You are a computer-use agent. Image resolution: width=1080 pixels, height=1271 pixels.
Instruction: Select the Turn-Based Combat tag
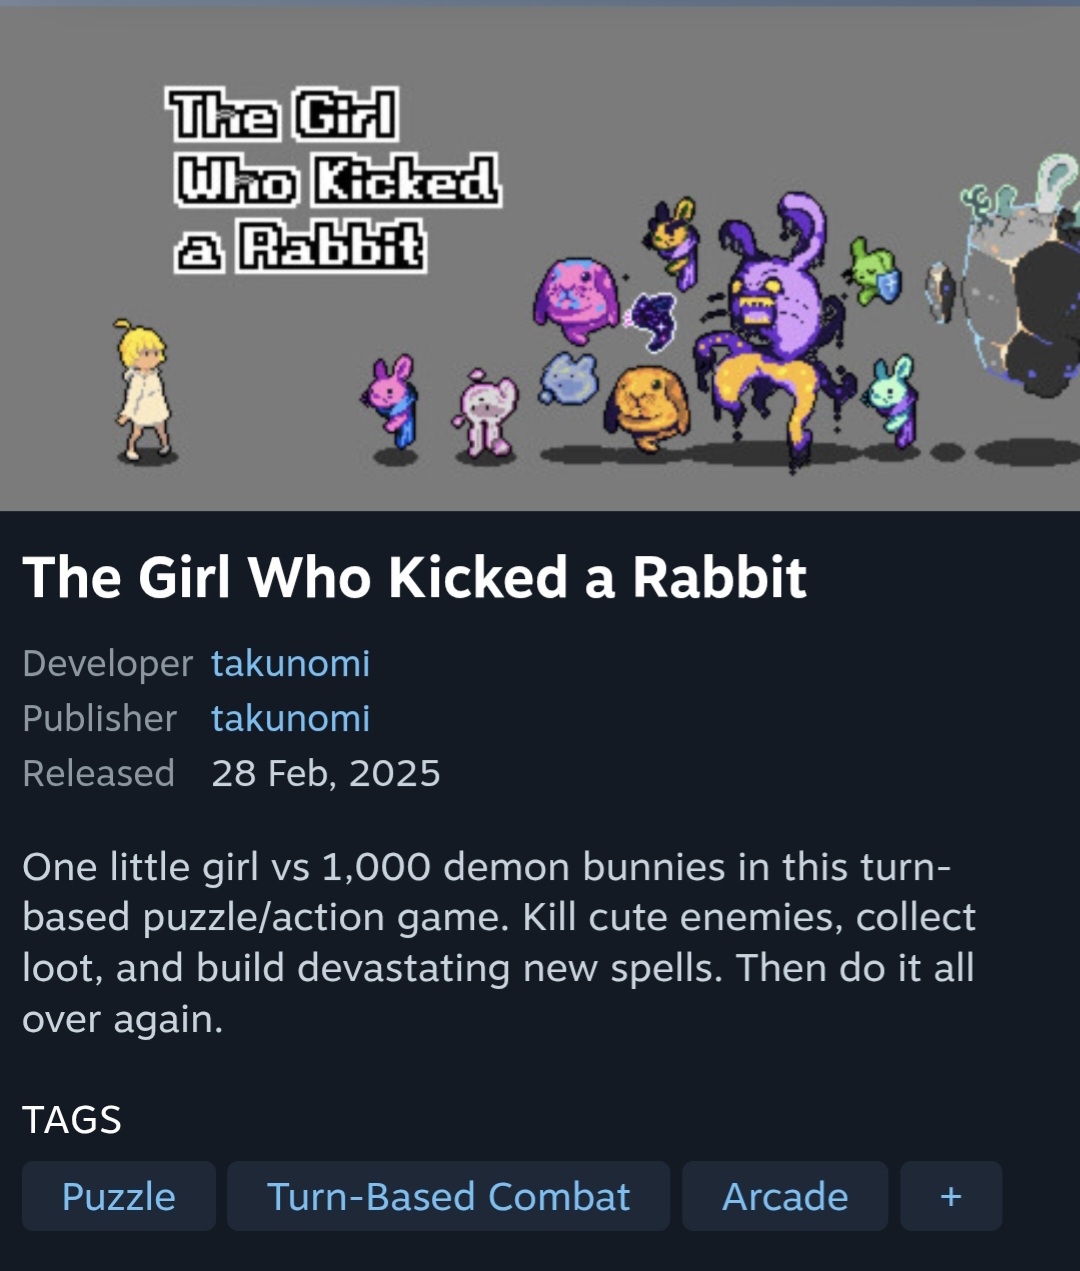coord(448,1196)
